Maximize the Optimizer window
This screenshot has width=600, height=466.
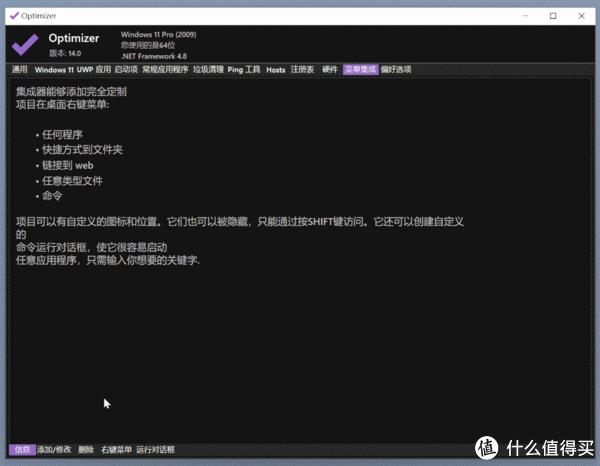click(x=553, y=16)
